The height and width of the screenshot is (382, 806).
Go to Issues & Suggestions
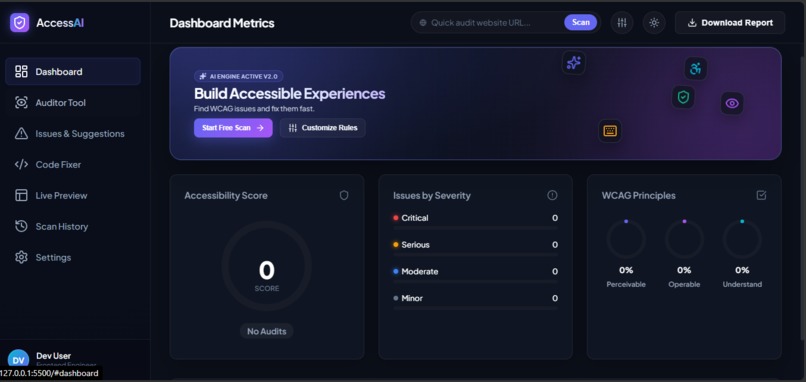[x=72, y=134]
